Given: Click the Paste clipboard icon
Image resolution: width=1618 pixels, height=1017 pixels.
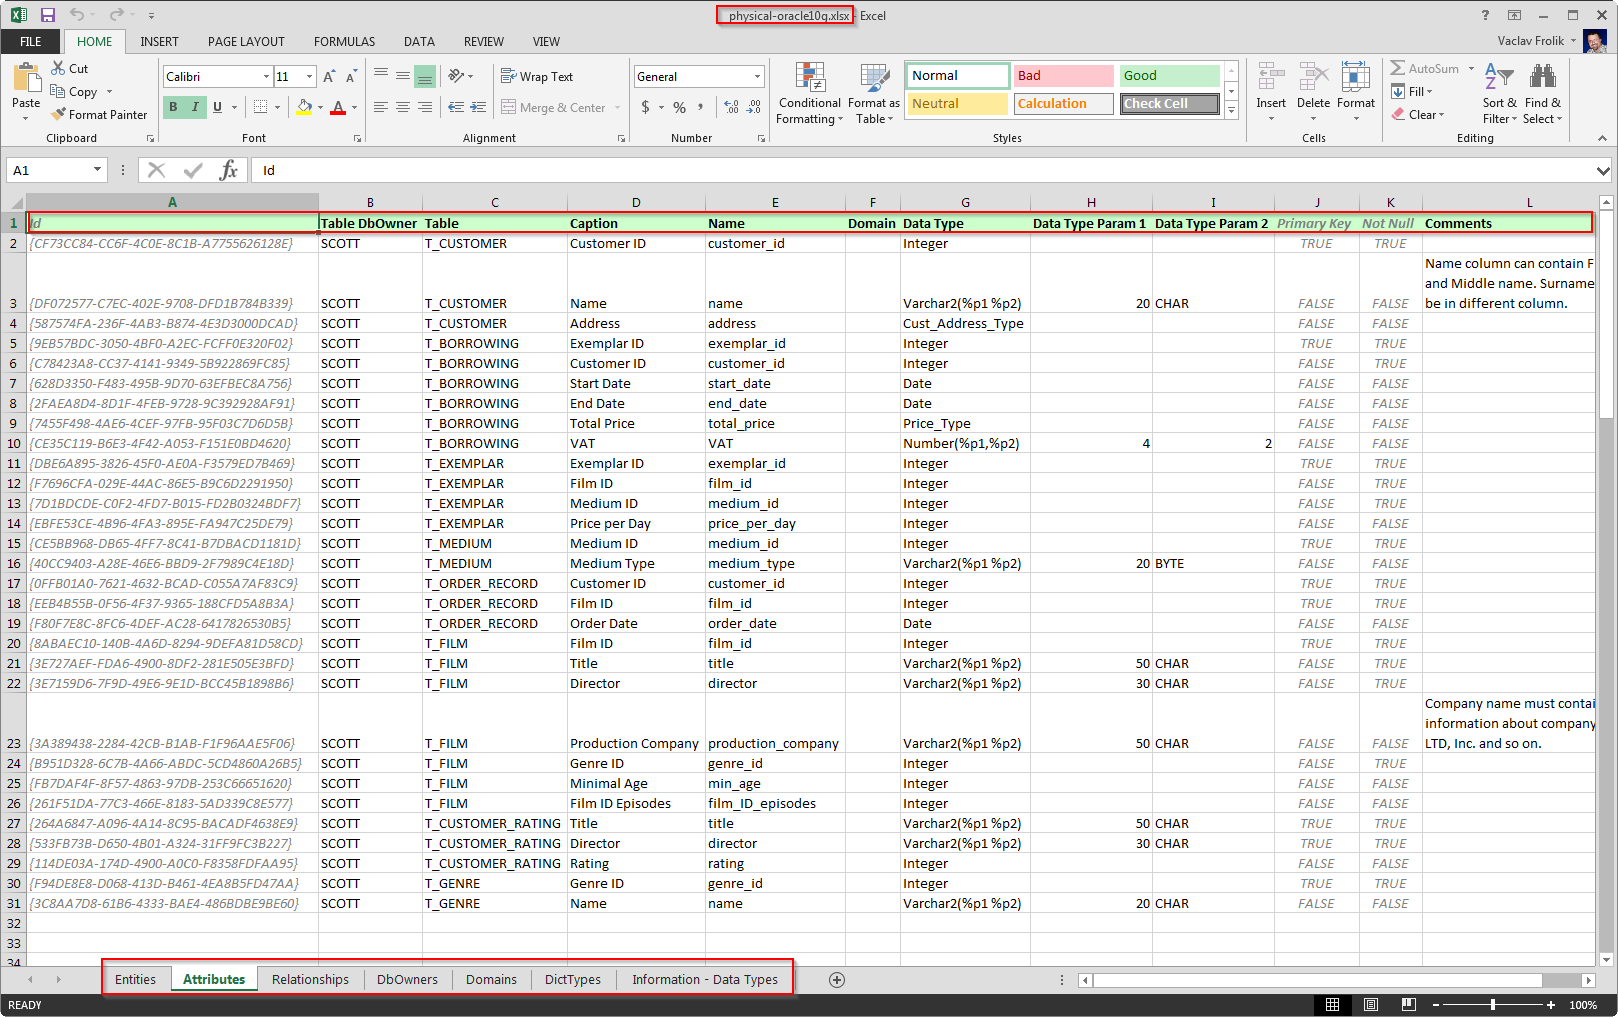Looking at the screenshot, I should tap(26, 79).
